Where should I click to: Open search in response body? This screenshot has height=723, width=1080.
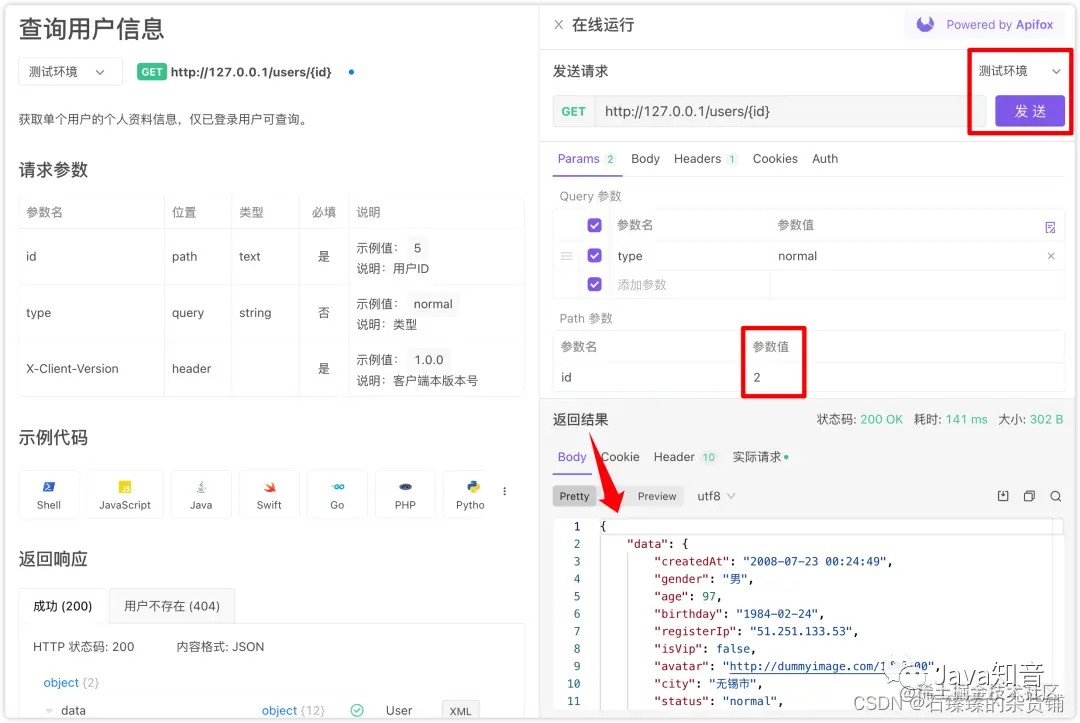click(1055, 495)
